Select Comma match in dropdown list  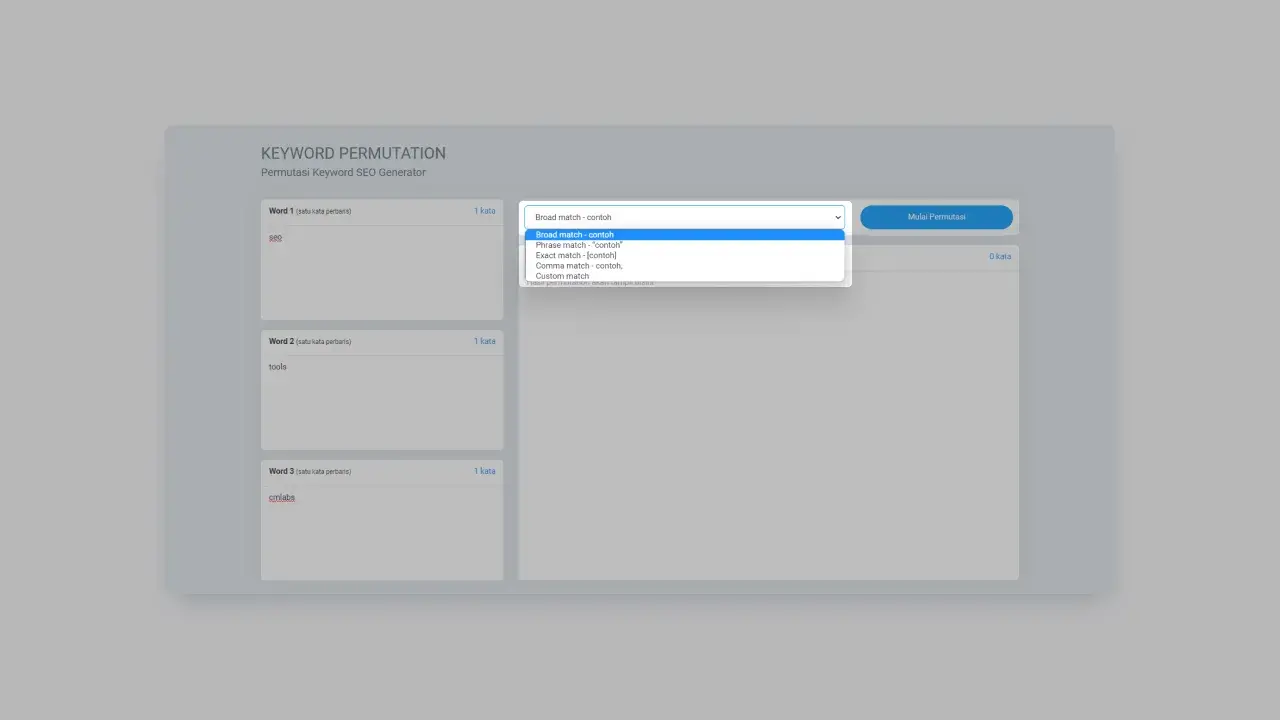tap(578, 266)
